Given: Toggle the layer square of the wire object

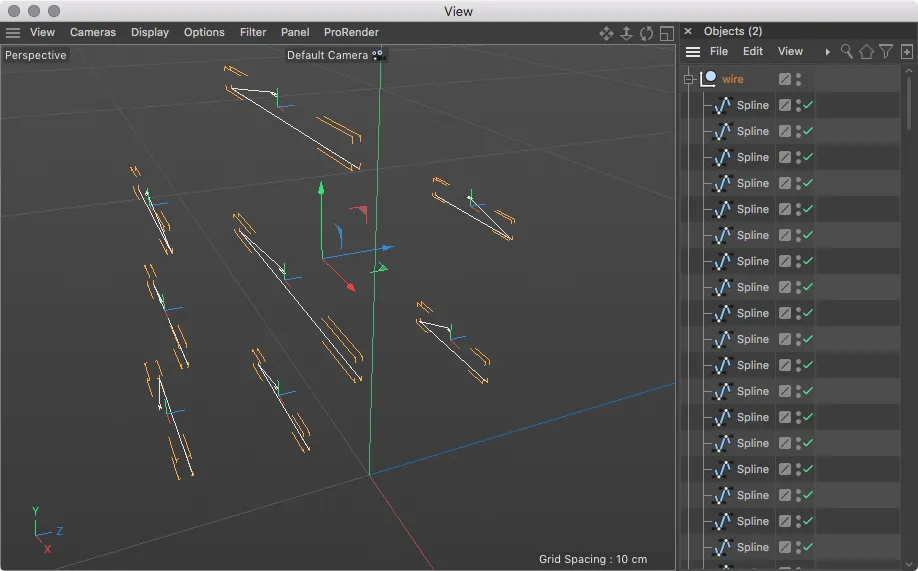Looking at the screenshot, I should (785, 79).
